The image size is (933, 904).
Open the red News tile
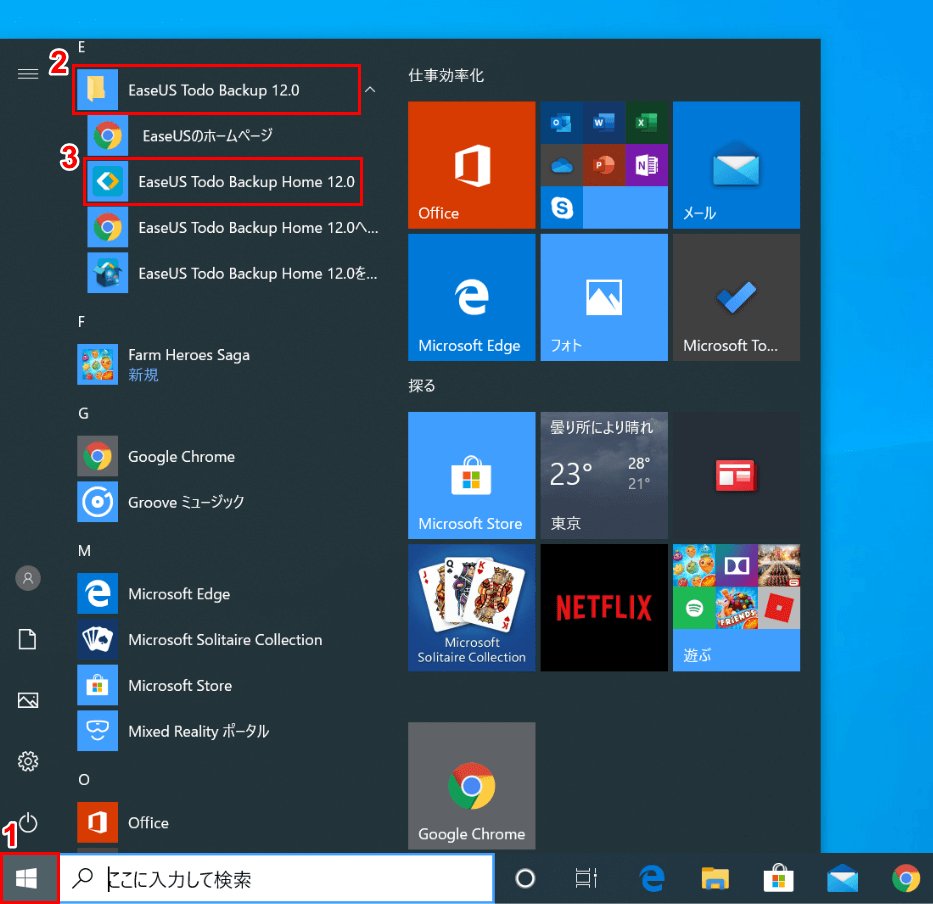coord(736,476)
